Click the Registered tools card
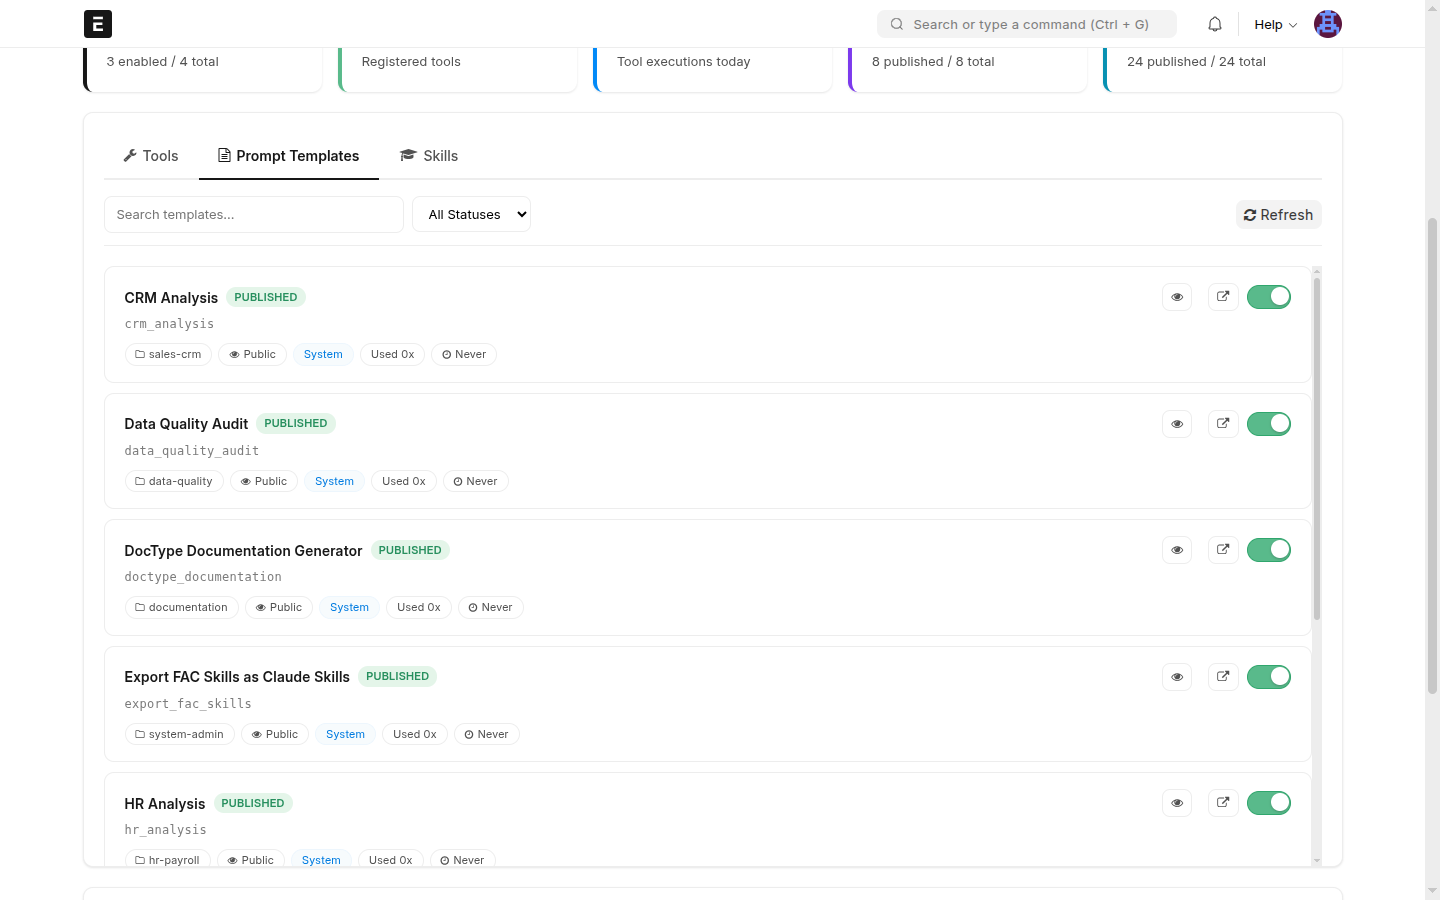The width and height of the screenshot is (1440, 900). coord(458,68)
